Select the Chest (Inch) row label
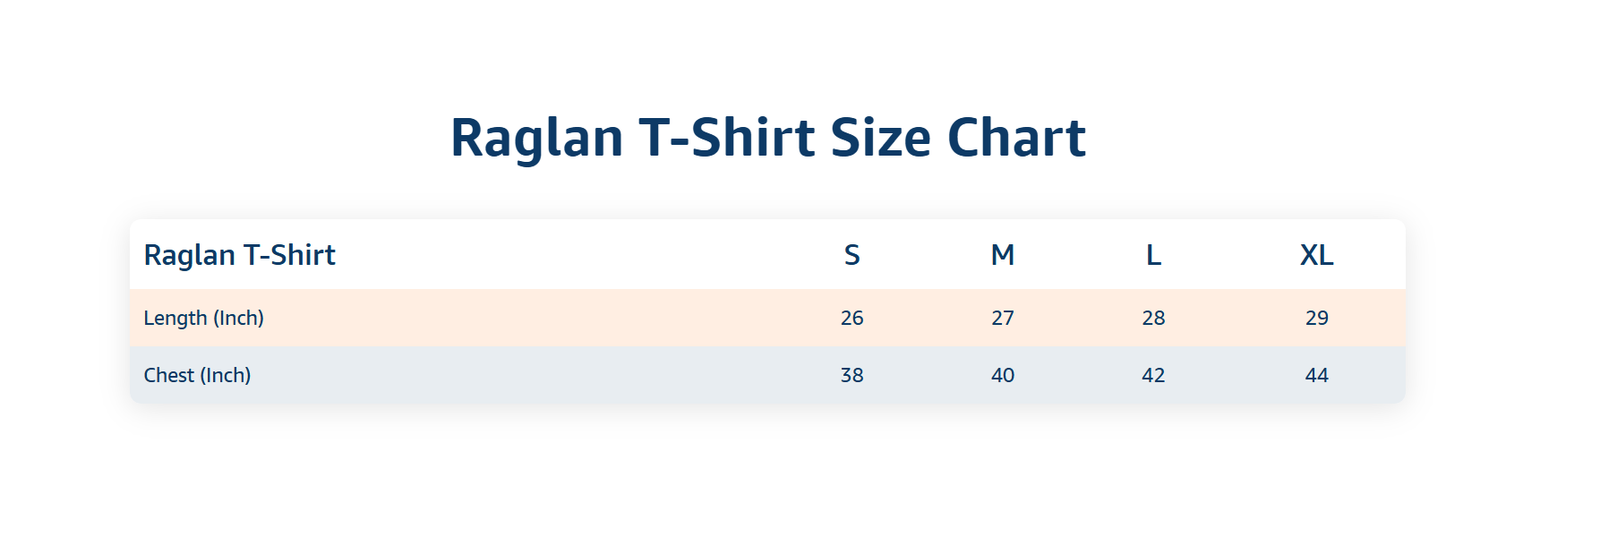The image size is (1600, 553). click(x=197, y=375)
